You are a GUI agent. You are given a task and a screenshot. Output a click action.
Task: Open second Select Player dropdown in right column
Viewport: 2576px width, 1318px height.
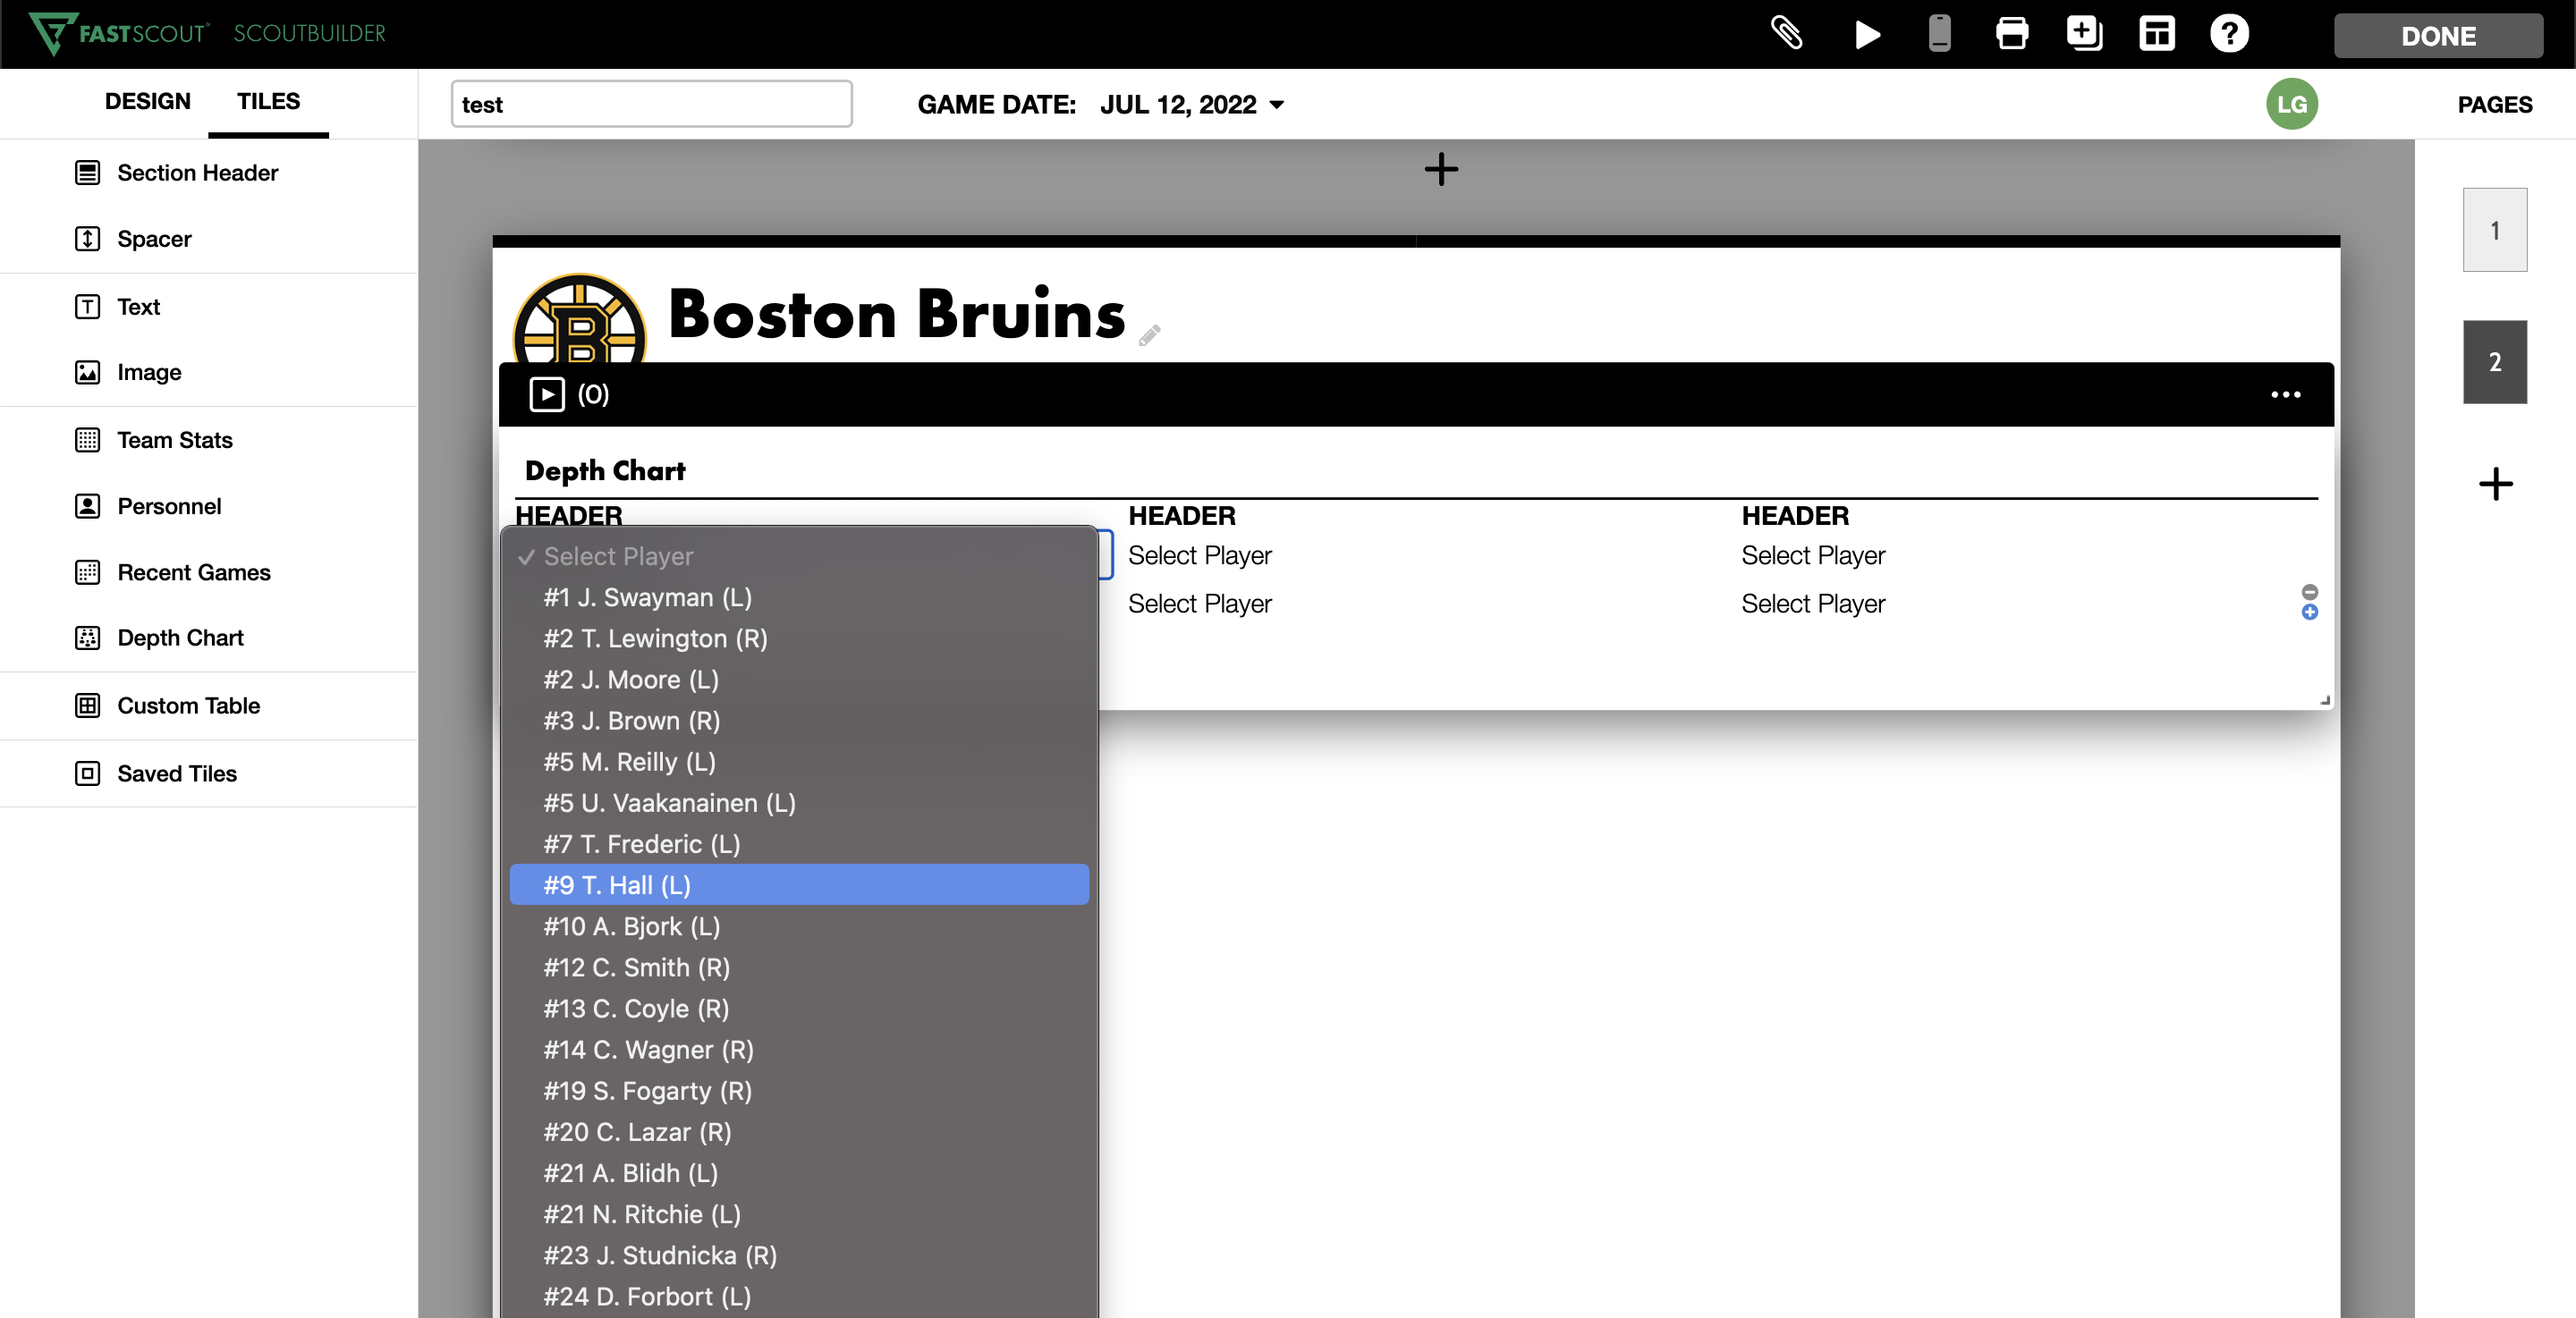(1812, 604)
